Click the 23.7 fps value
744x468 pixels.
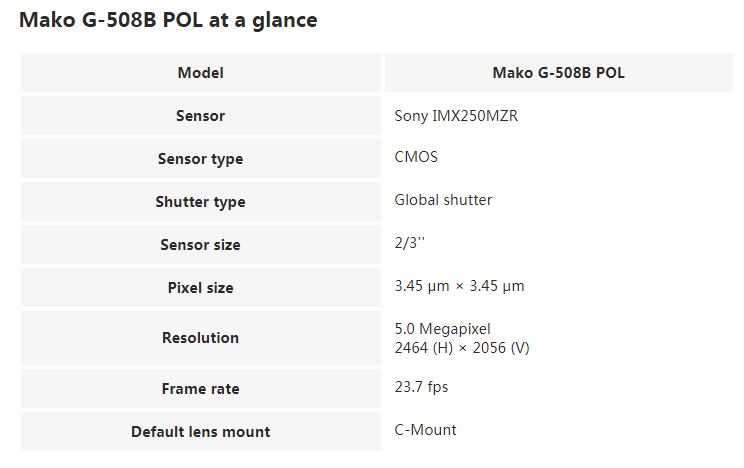[x=421, y=387]
